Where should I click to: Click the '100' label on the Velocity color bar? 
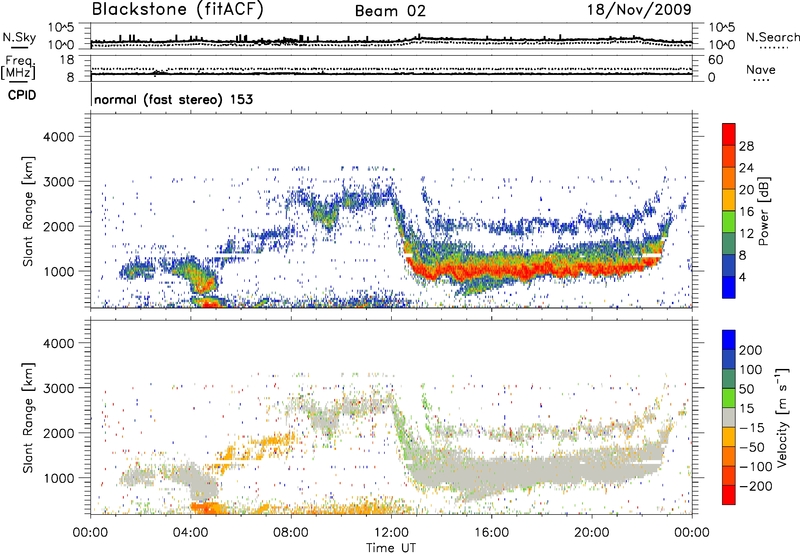750,370
